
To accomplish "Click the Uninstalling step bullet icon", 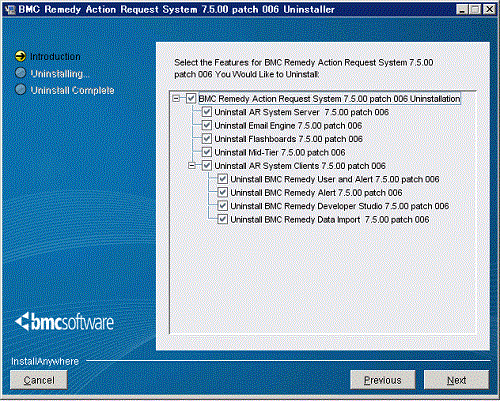I will click(21, 73).
